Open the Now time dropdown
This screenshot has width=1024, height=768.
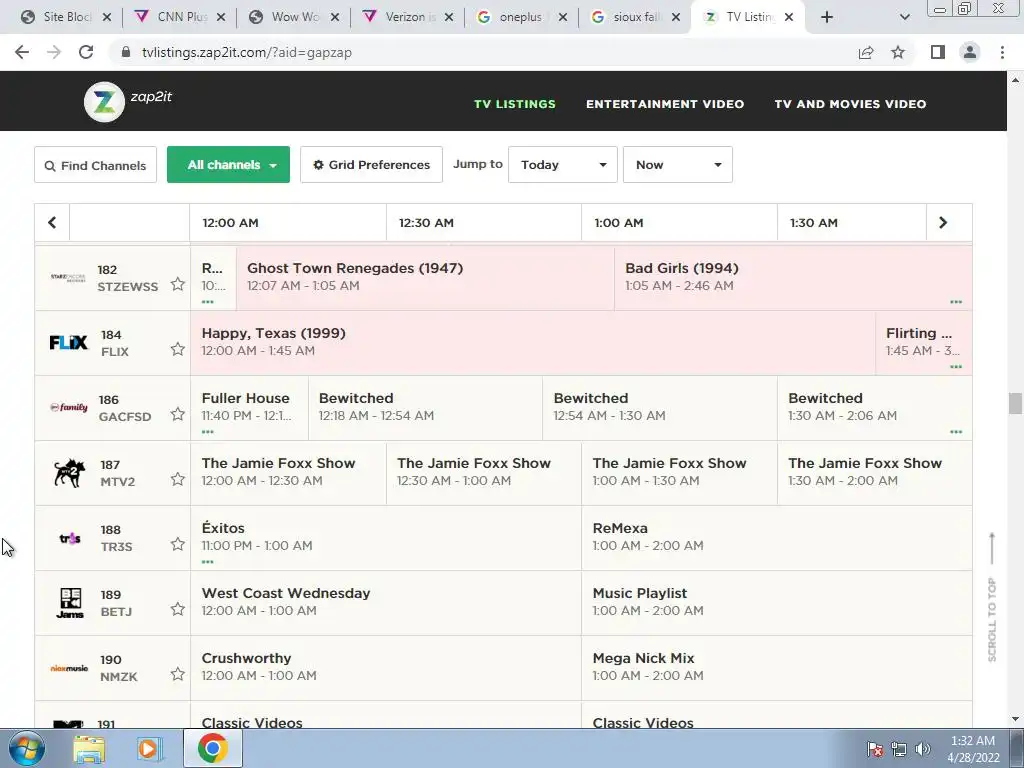pyautogui.click(x=677, y=165)
